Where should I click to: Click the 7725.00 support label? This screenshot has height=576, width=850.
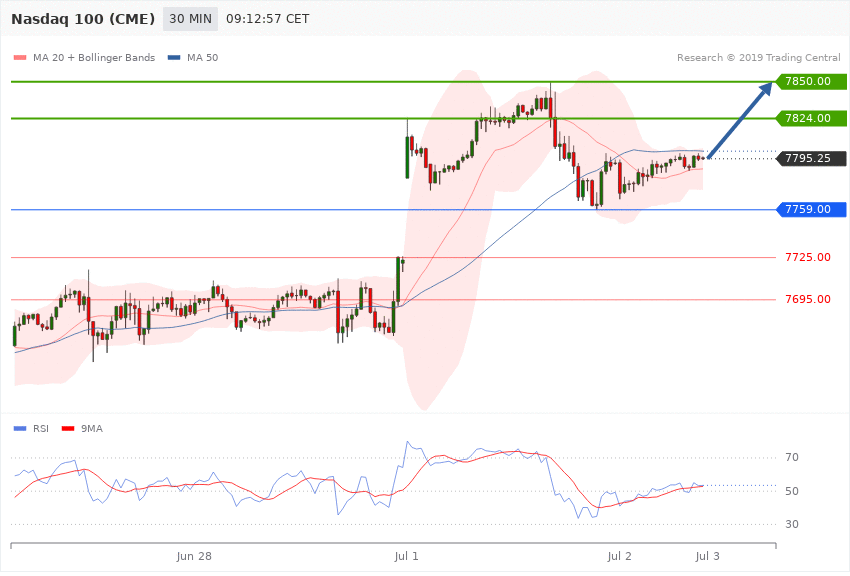808,257
